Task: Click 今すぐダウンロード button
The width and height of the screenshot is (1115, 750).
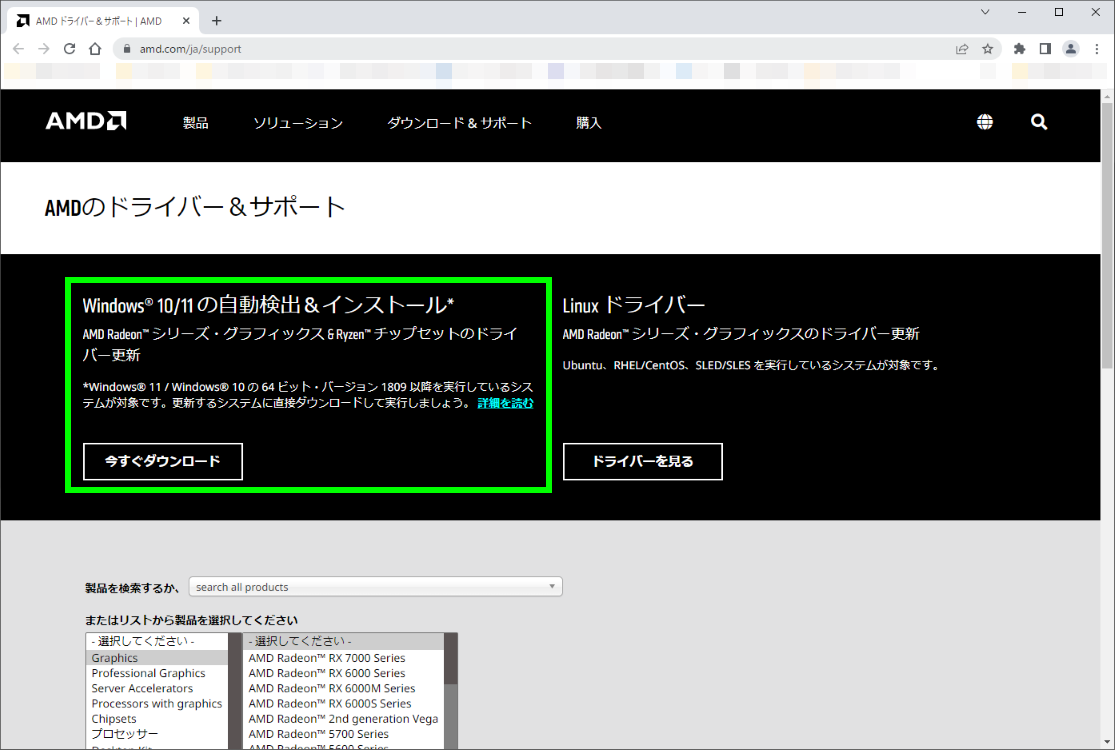Action: point(163,461)
